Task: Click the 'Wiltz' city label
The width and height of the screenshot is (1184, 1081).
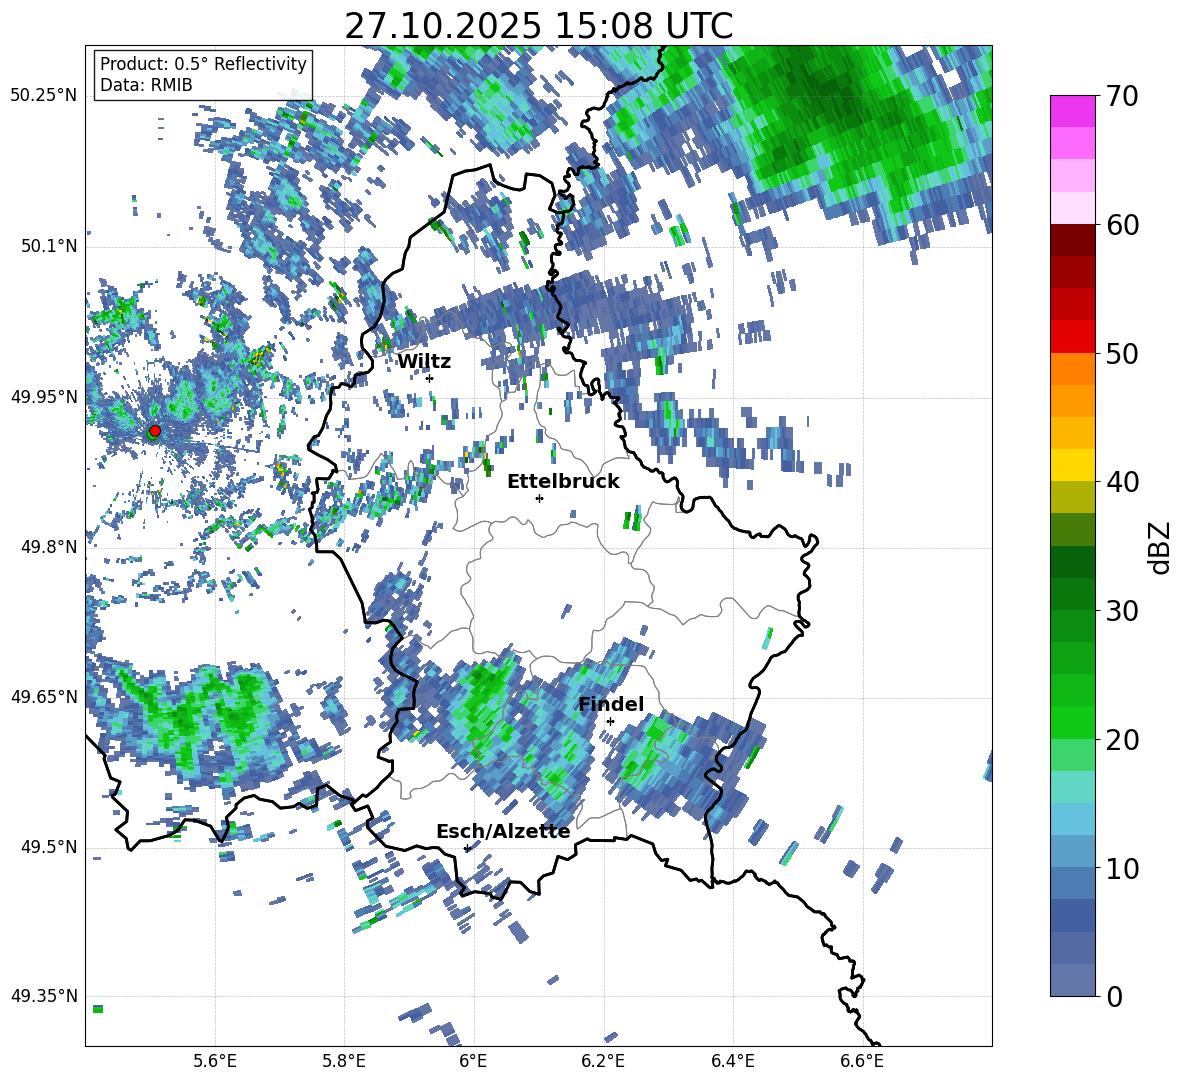Action: point(424,362)
